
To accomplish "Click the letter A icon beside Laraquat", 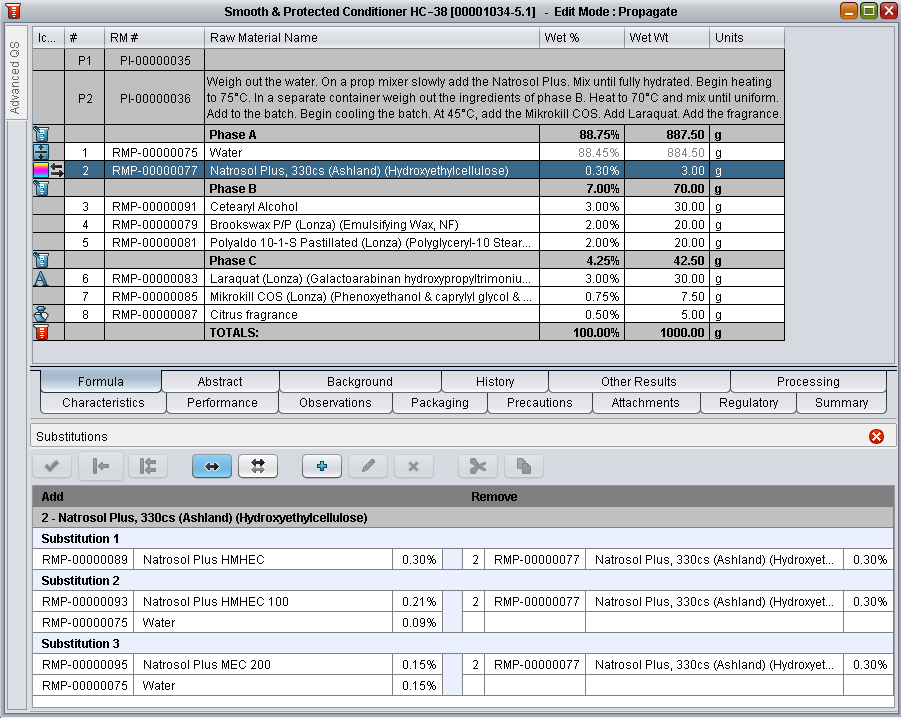I will (41, 278).
